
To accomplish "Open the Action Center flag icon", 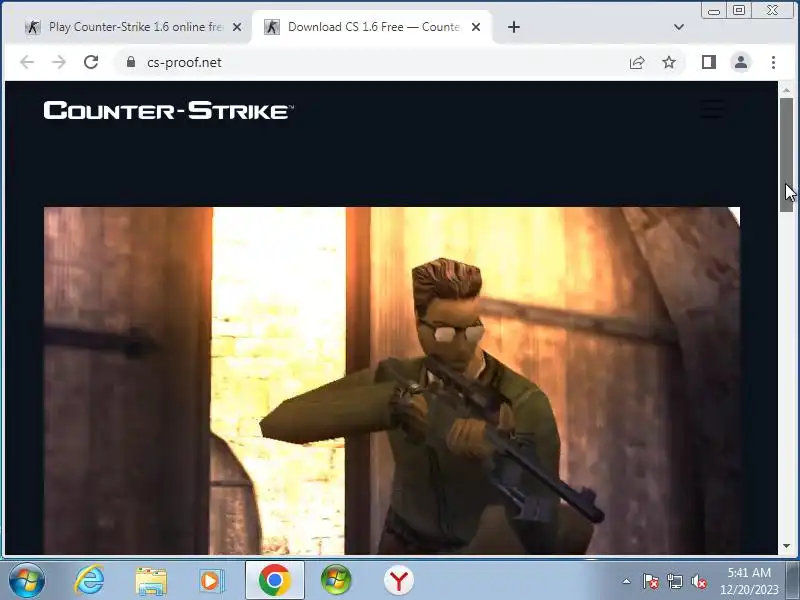I will tap(651, 581).
